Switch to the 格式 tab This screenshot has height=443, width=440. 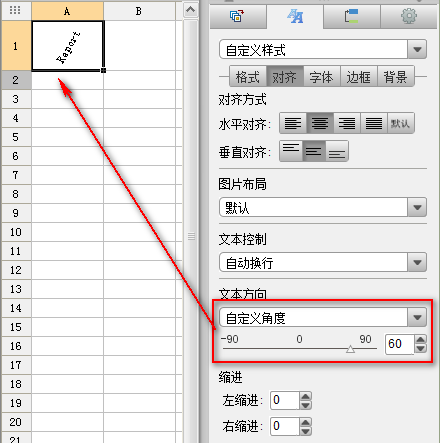pos(248,77)
